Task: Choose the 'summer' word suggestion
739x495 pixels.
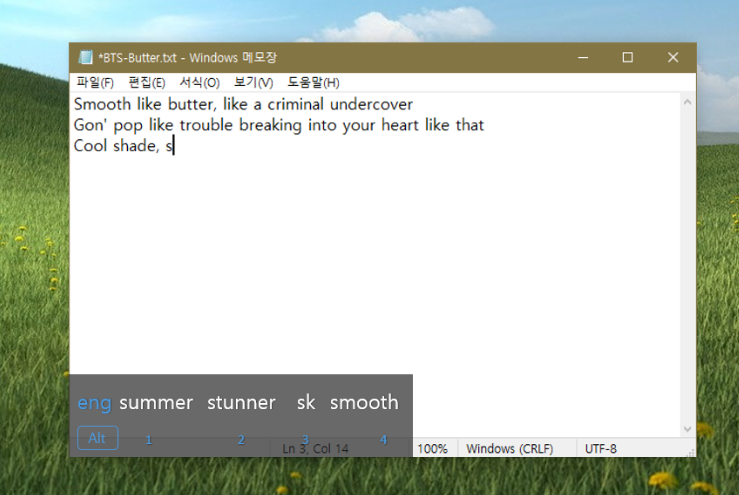Action: click(156, 403)
